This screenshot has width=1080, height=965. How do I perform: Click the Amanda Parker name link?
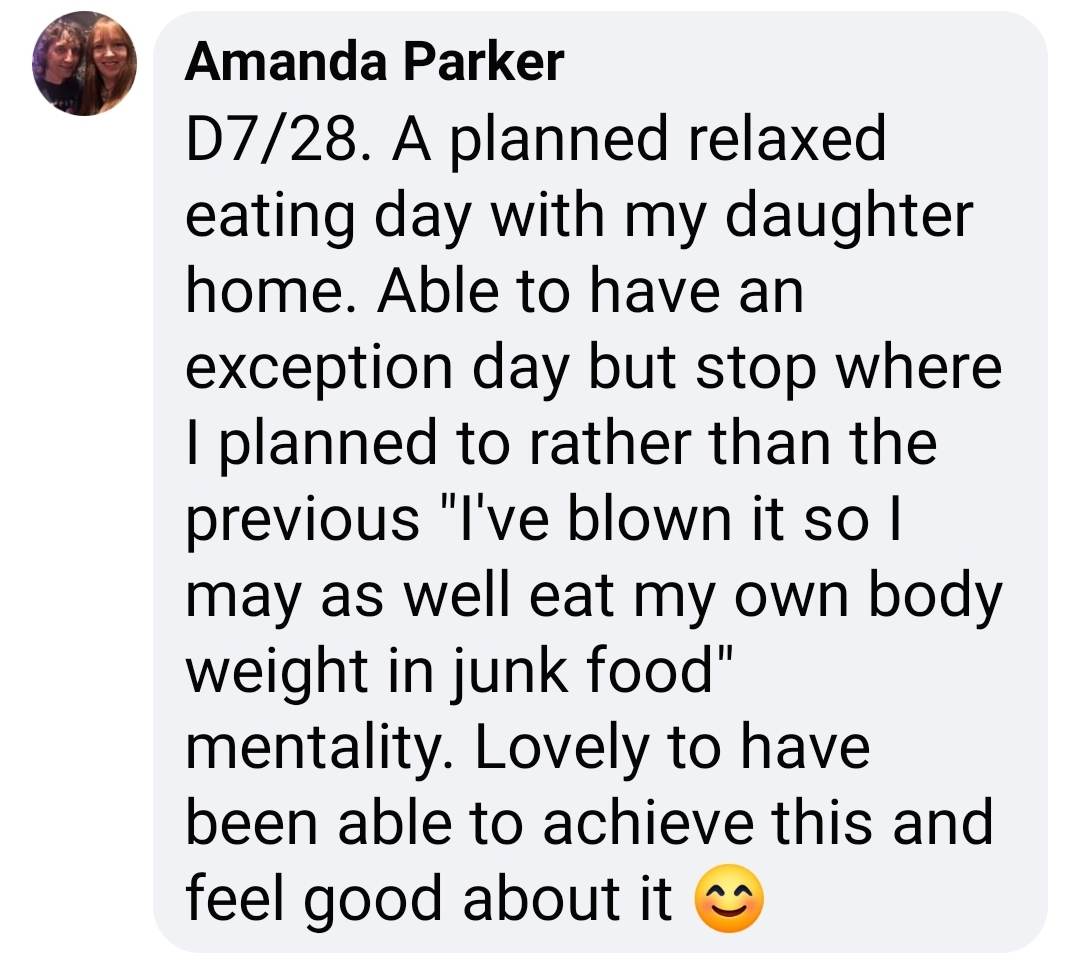click(374, 62)
